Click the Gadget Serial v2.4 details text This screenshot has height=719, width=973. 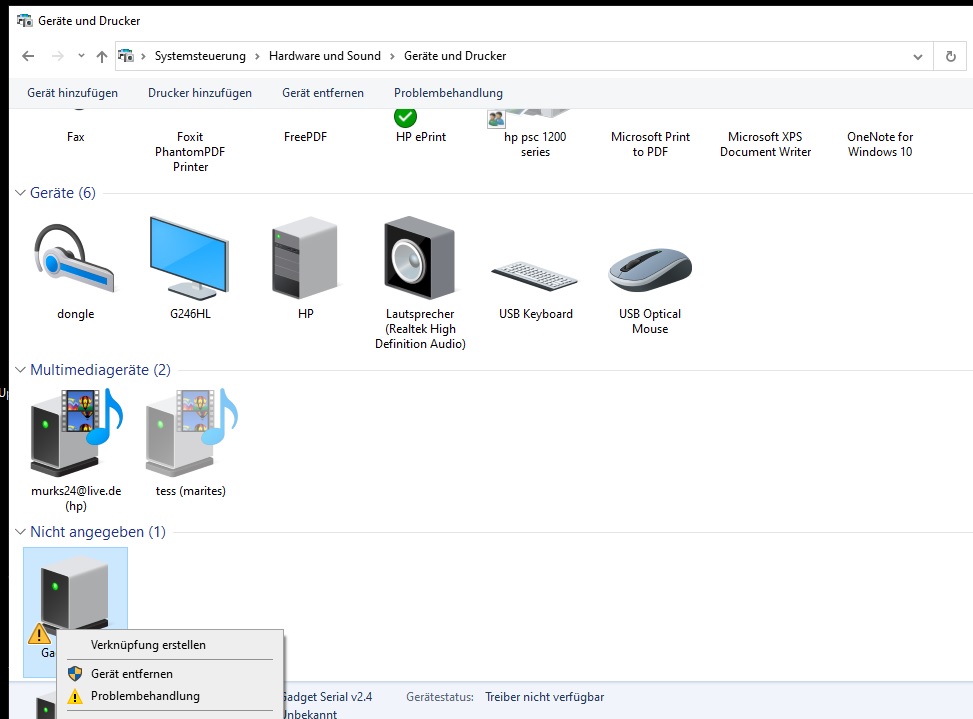coord(328,697)
